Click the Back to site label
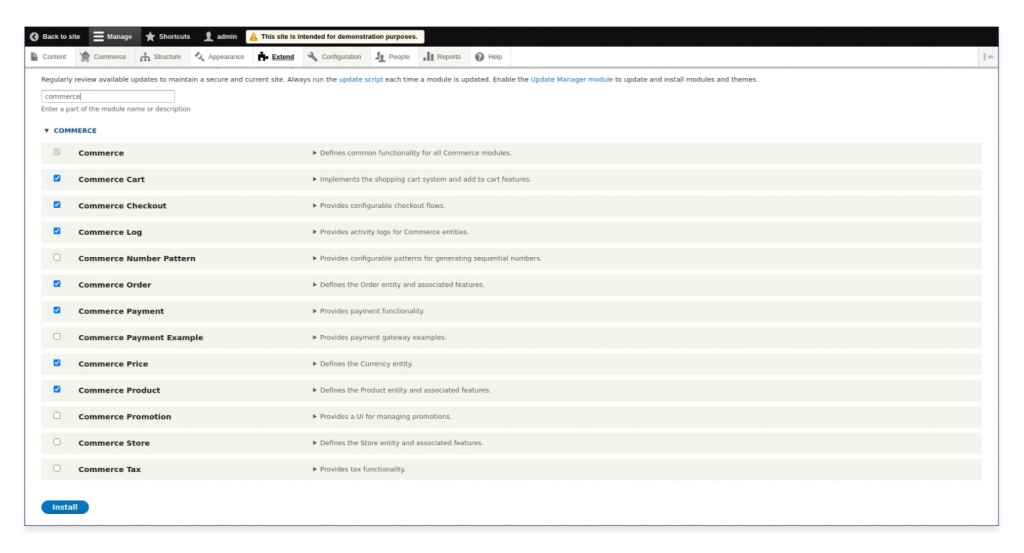The width and height of the screenshot is (1024, 553). point(61,37)
